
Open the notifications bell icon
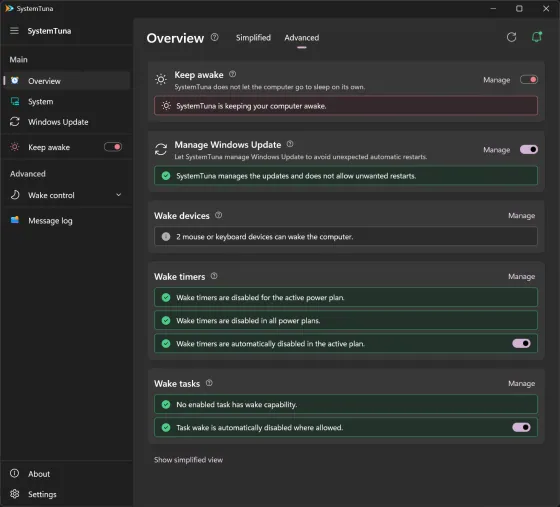pyautogui.click(x=536, y=37)
